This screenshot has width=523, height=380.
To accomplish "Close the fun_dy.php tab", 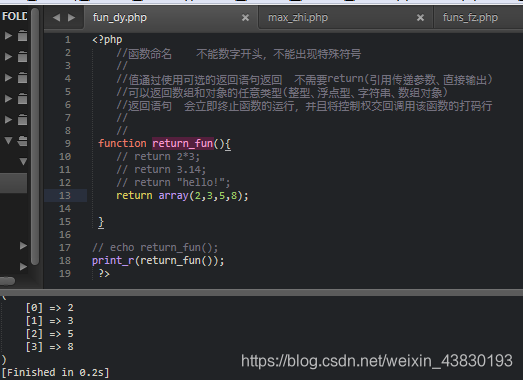I will [245, 17].
